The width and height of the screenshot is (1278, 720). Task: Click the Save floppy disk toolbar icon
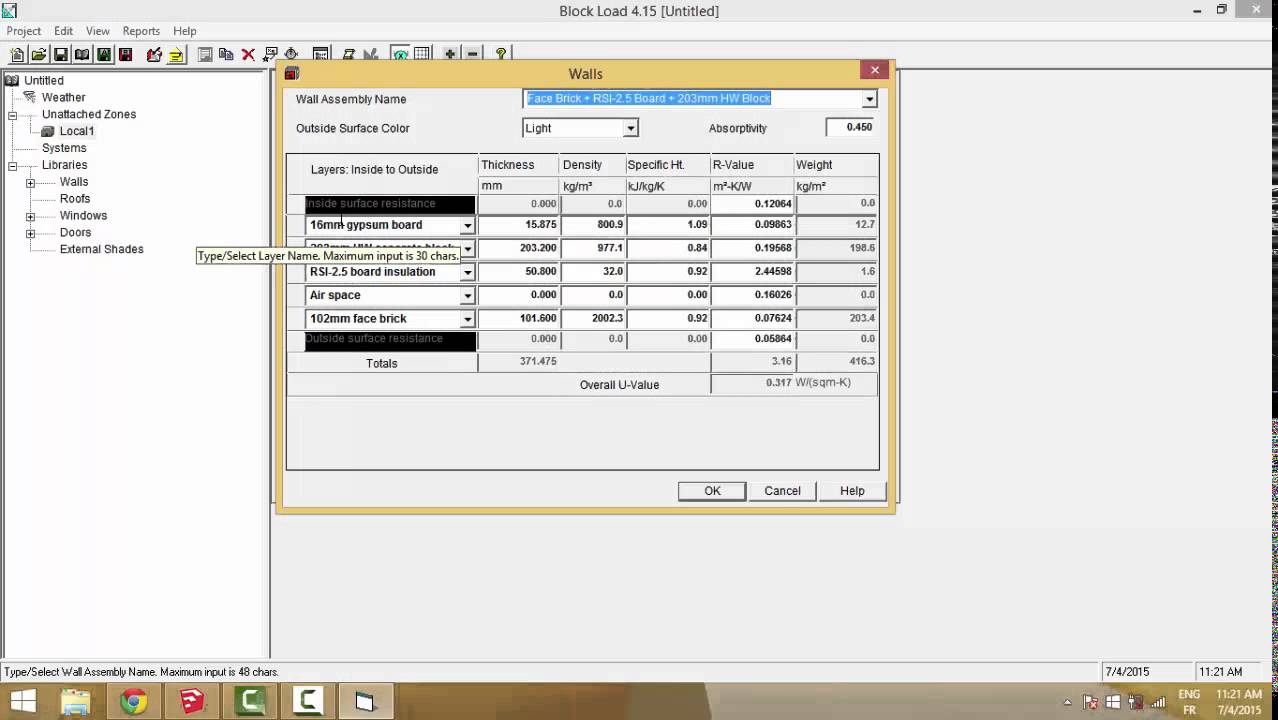pyautogui.click(x=61, y=55)
